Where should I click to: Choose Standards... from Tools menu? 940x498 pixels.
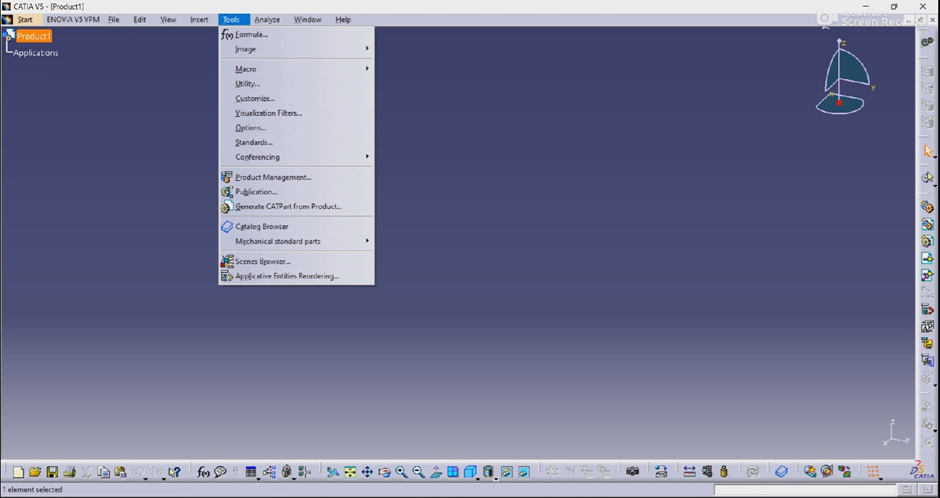(297, 143)
